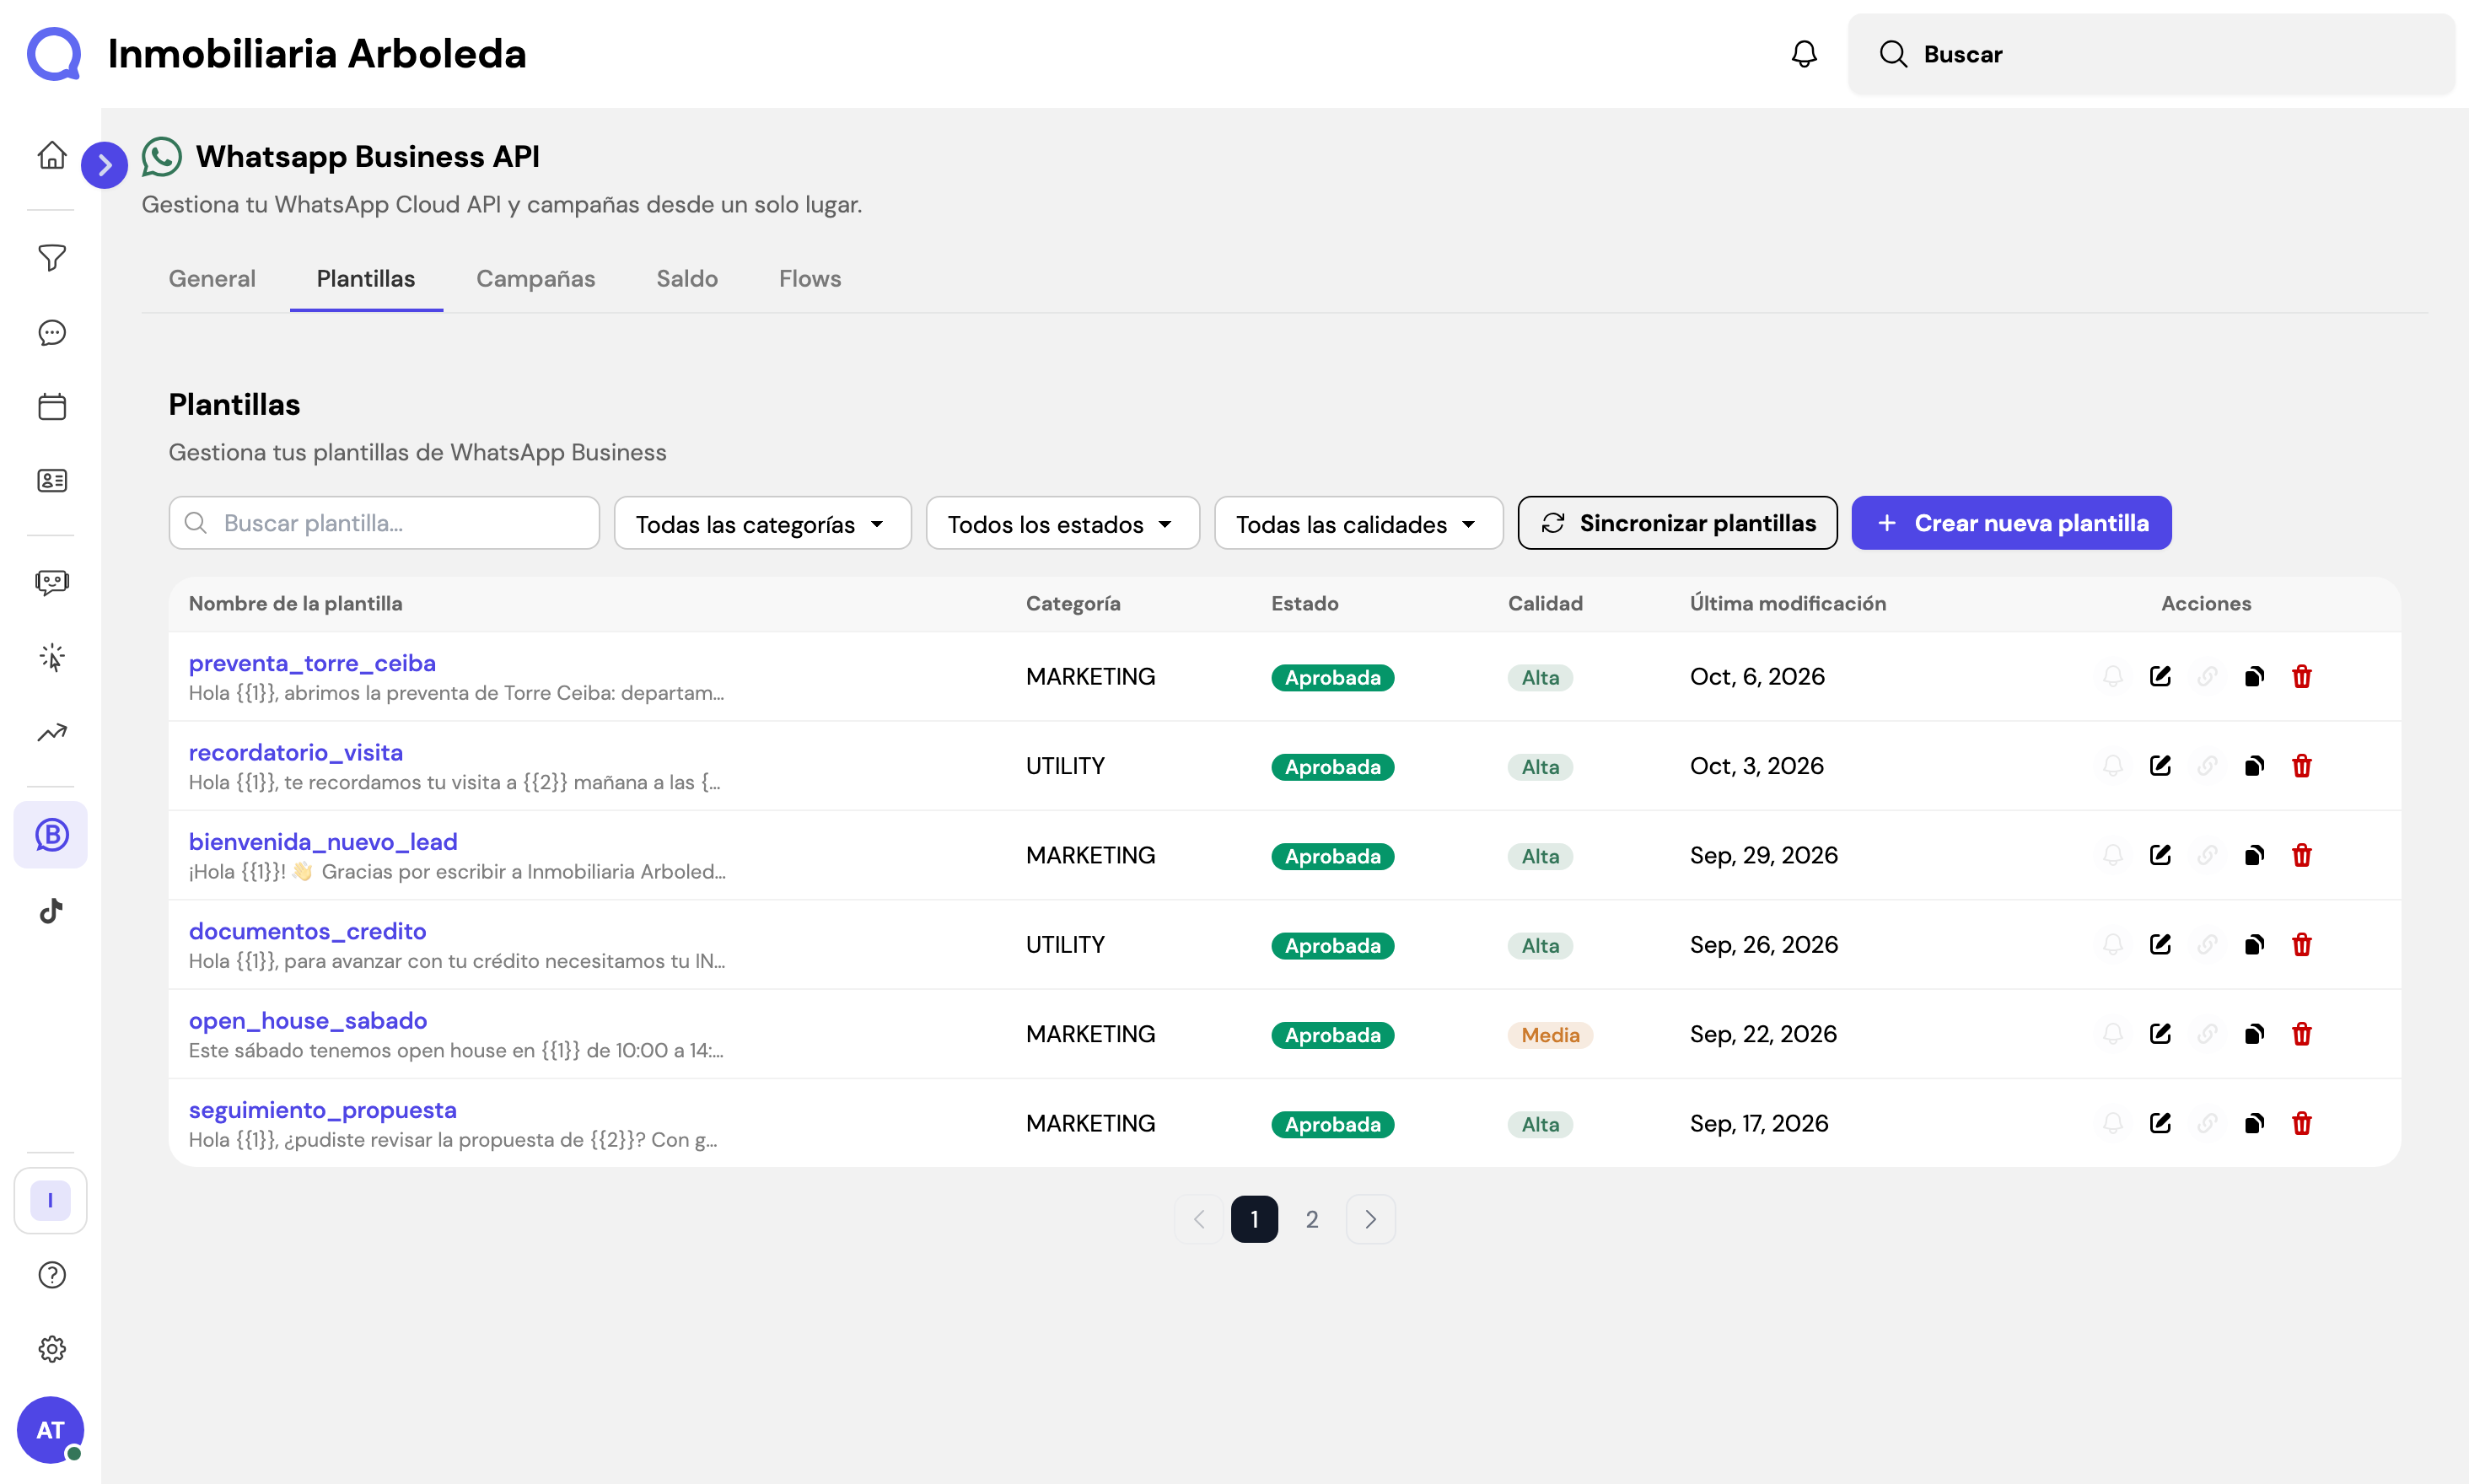The height and width of the screenshot is (1484, 2469).
Task: Click Sincronizar plantillas button
Action: [1677, 523]
